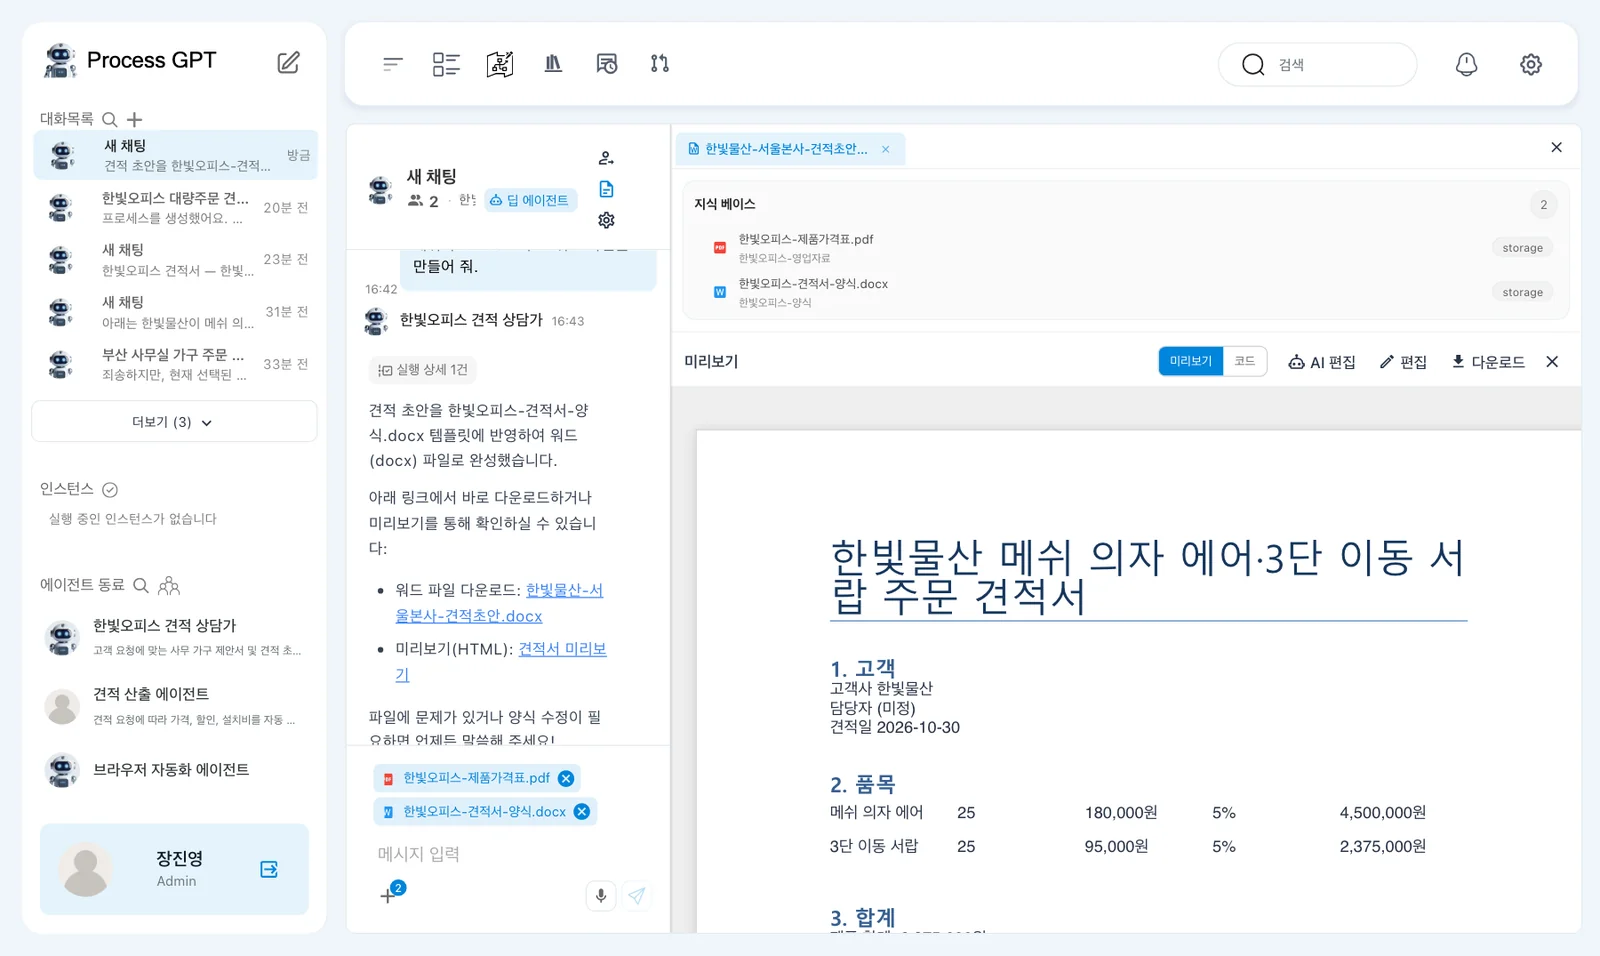Open the hamburger list menu in top toolbar
This screenshot has height=956, width=1600.
click(x=392, y=64)
